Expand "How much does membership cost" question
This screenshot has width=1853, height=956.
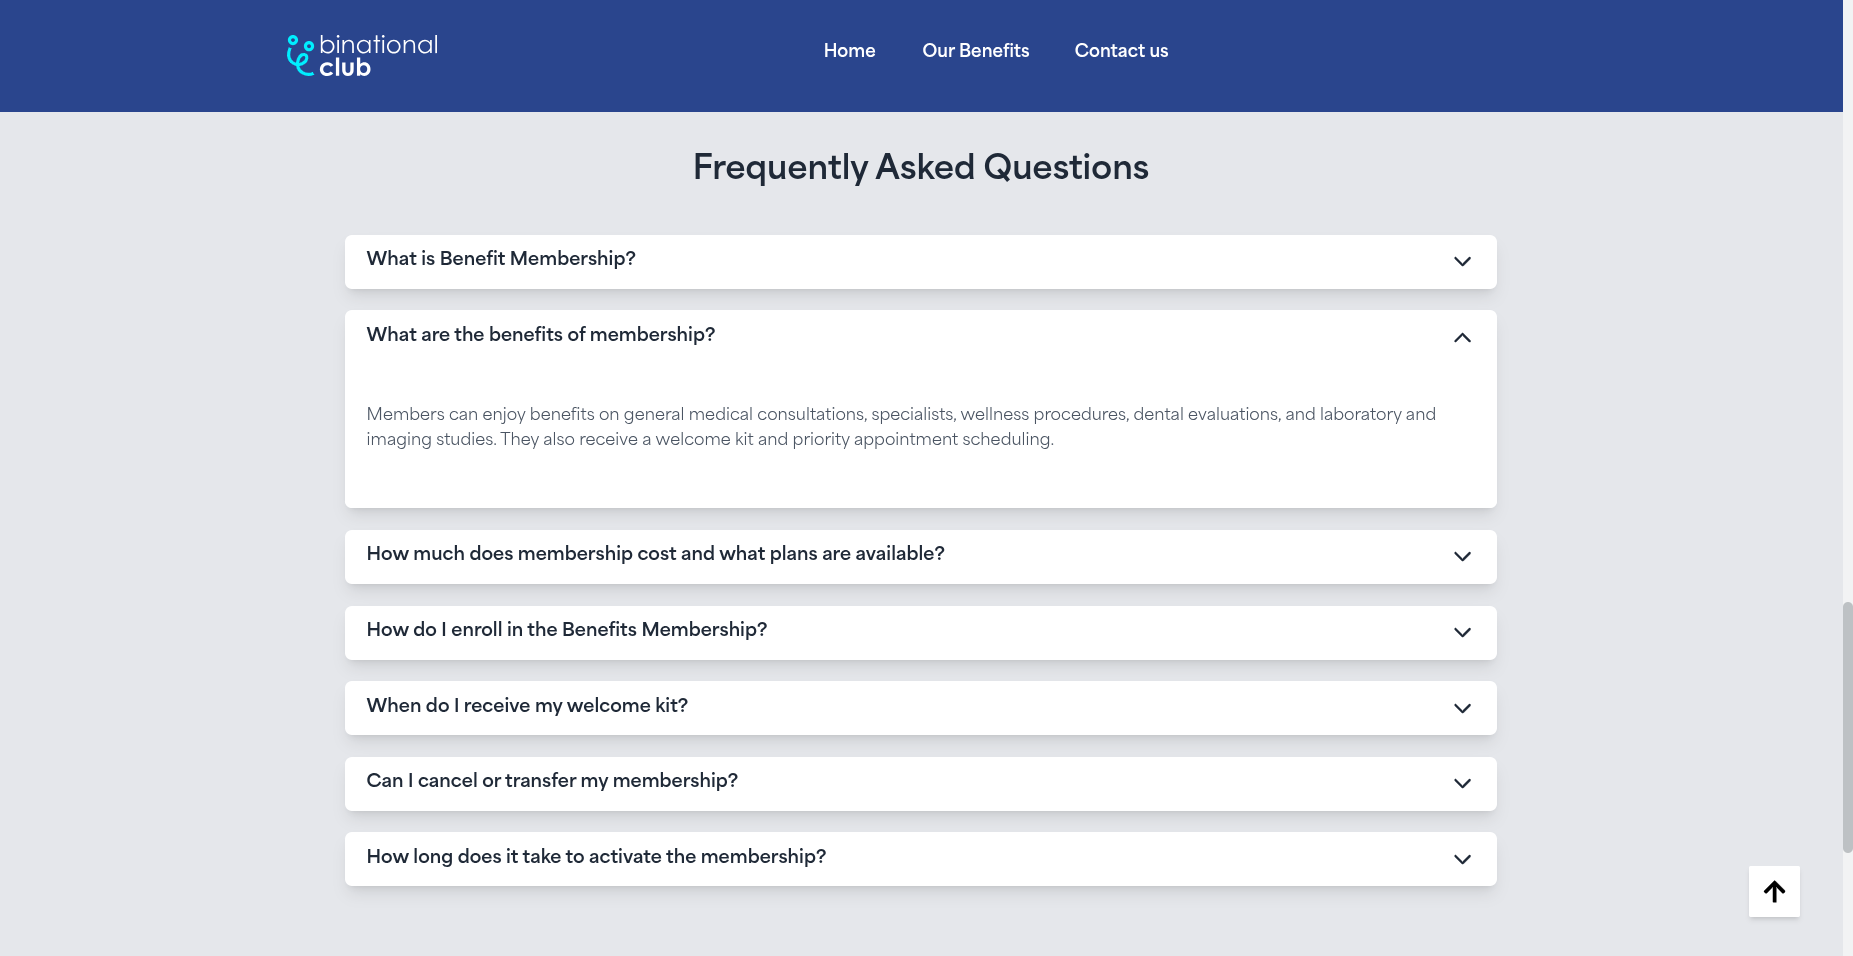click(655, 554)
